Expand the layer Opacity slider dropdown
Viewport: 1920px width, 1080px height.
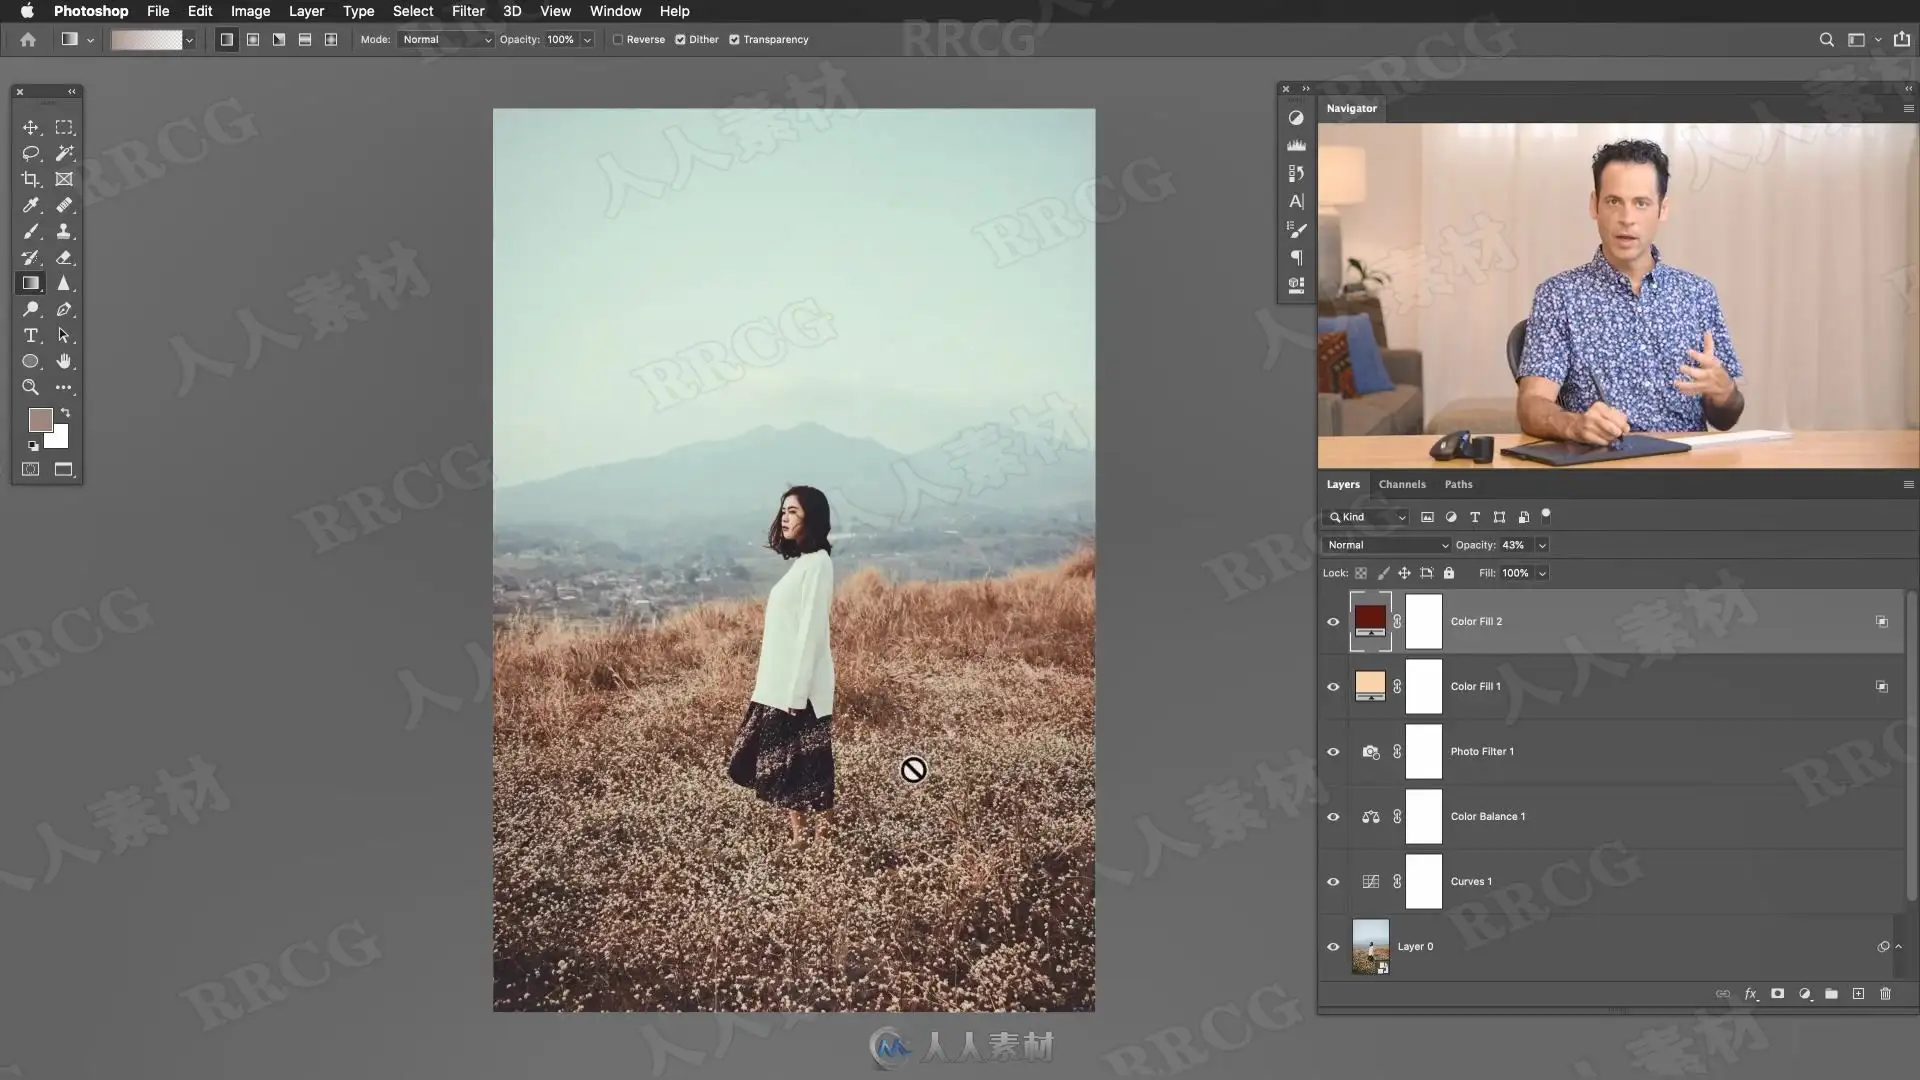pyautogui.click(x=1542, y=545)
